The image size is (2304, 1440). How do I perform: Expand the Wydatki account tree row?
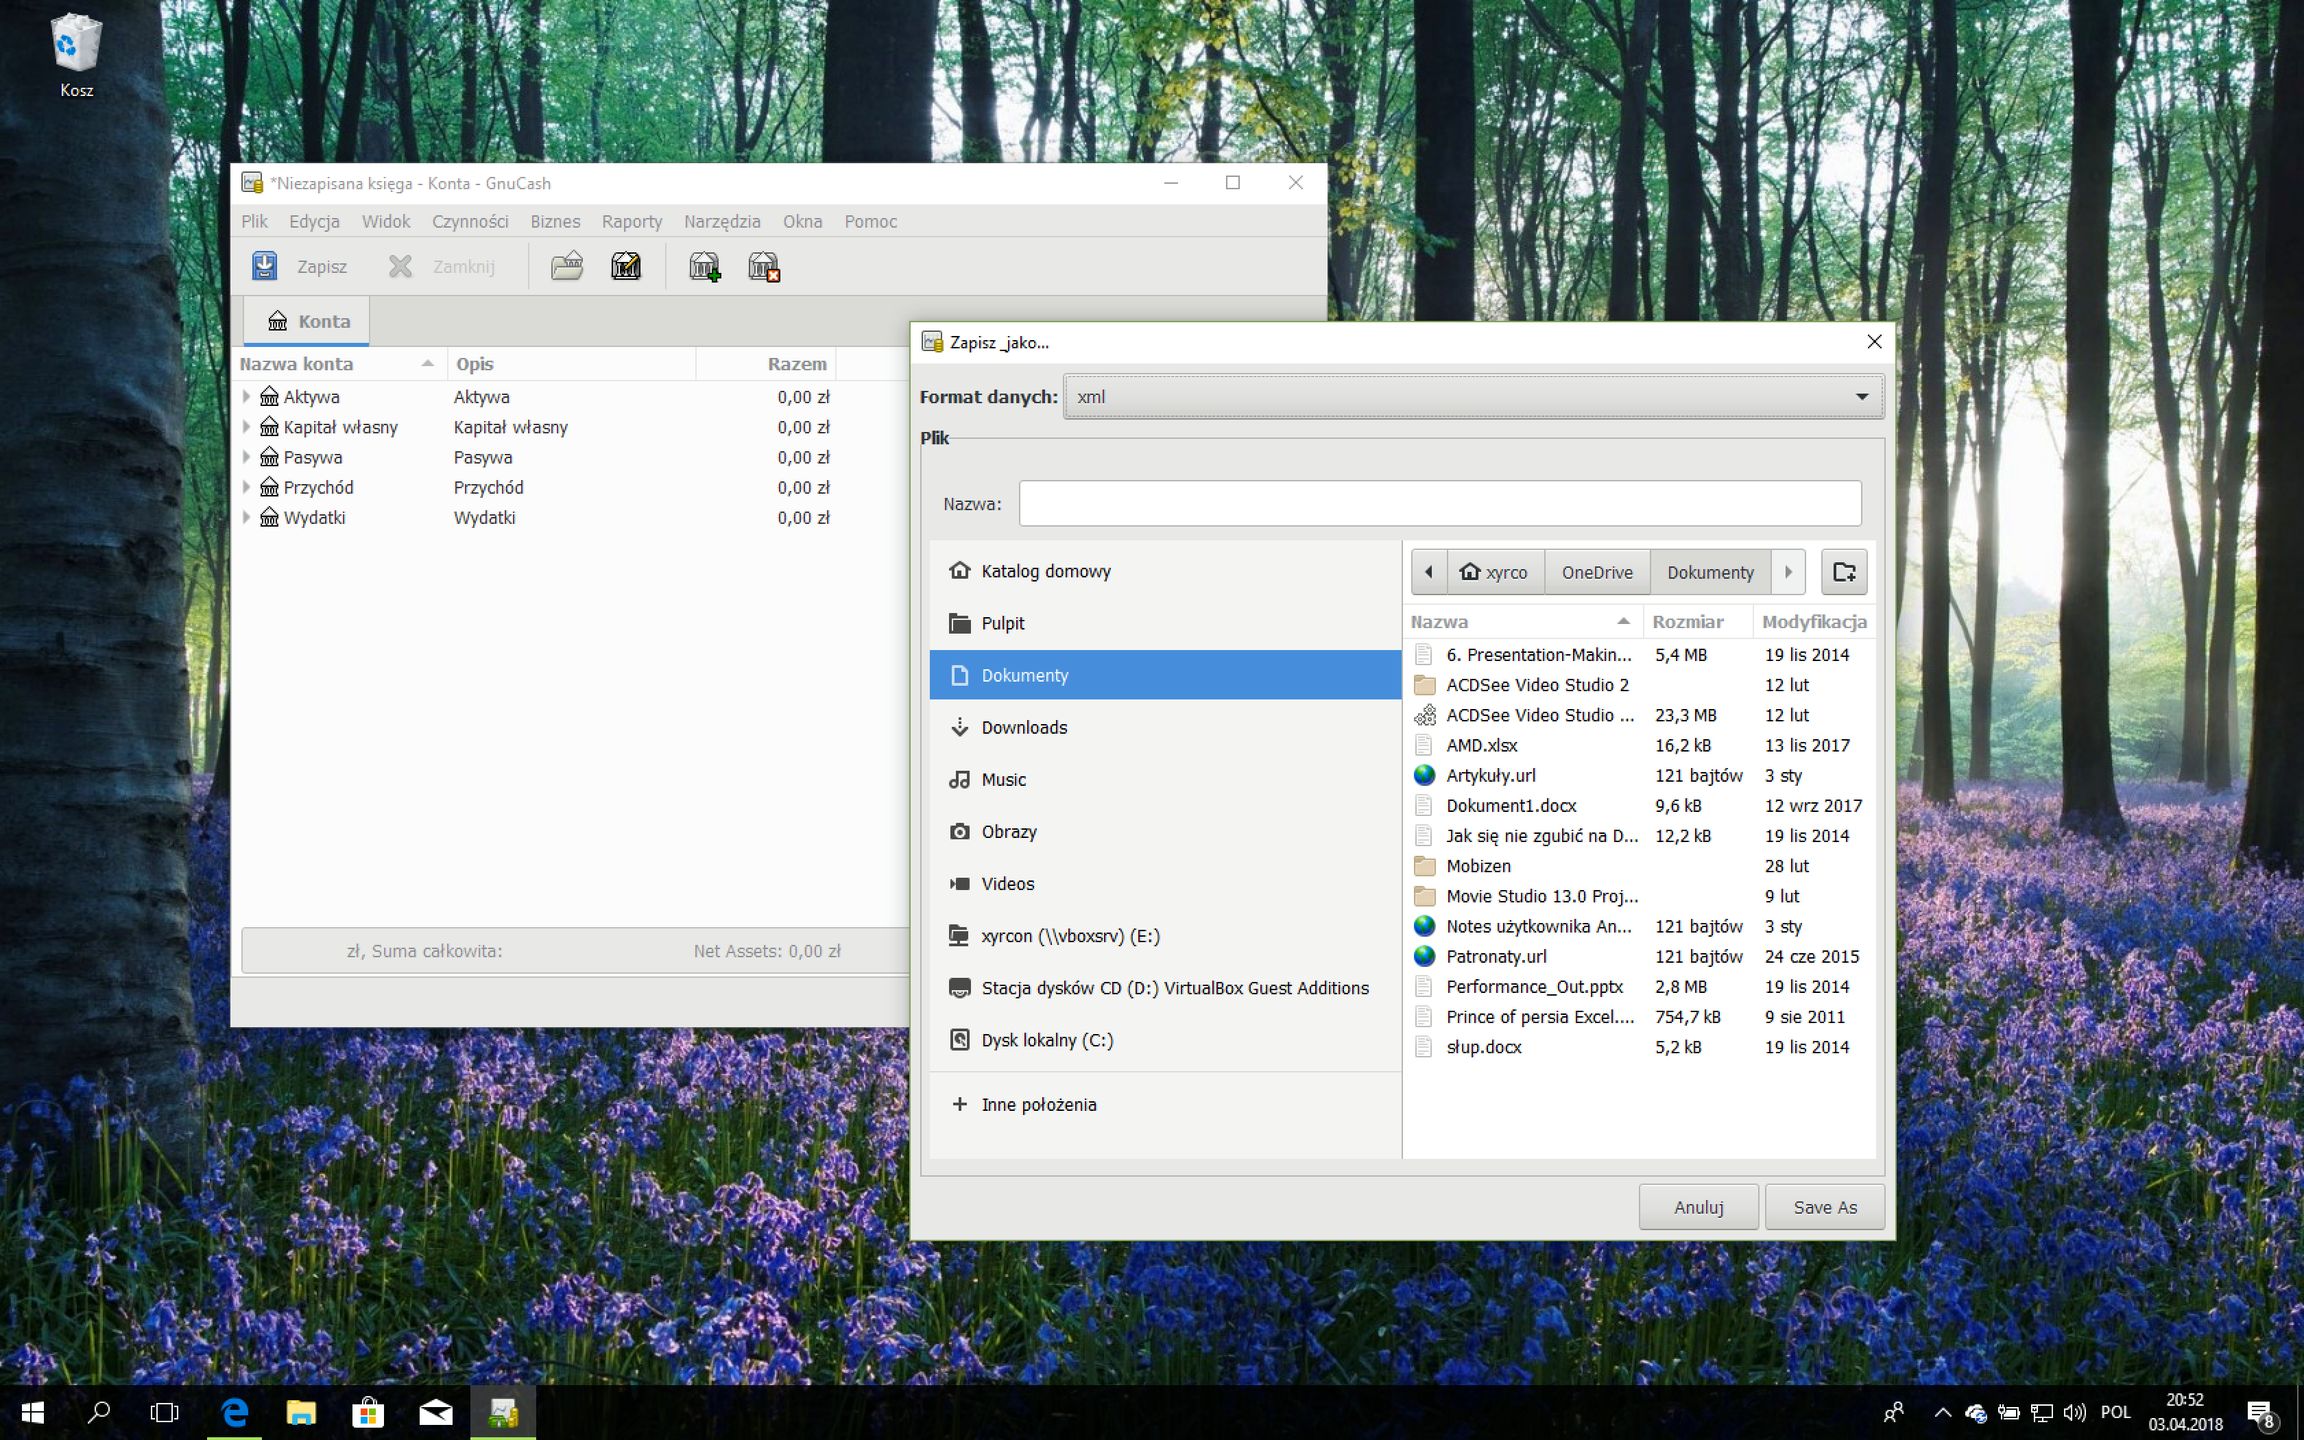pos(246,517)
